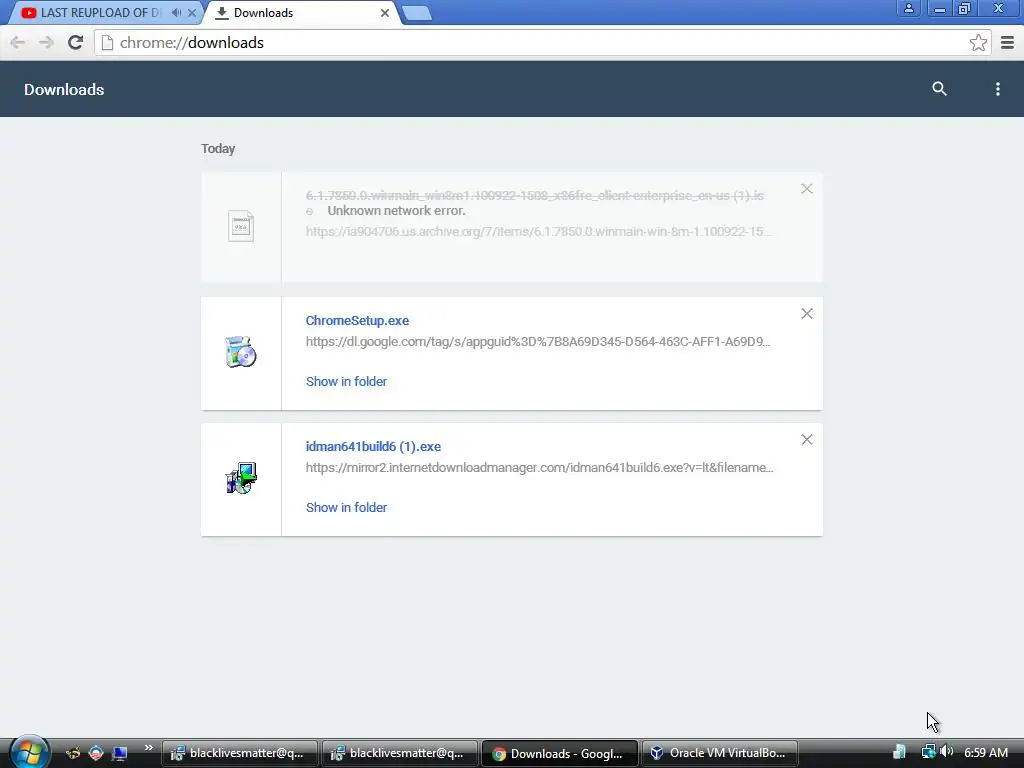This screenshot has height=768, width=1024.
Task: Bookmark this page with the star icon
Action: click(x=978, y=43)
